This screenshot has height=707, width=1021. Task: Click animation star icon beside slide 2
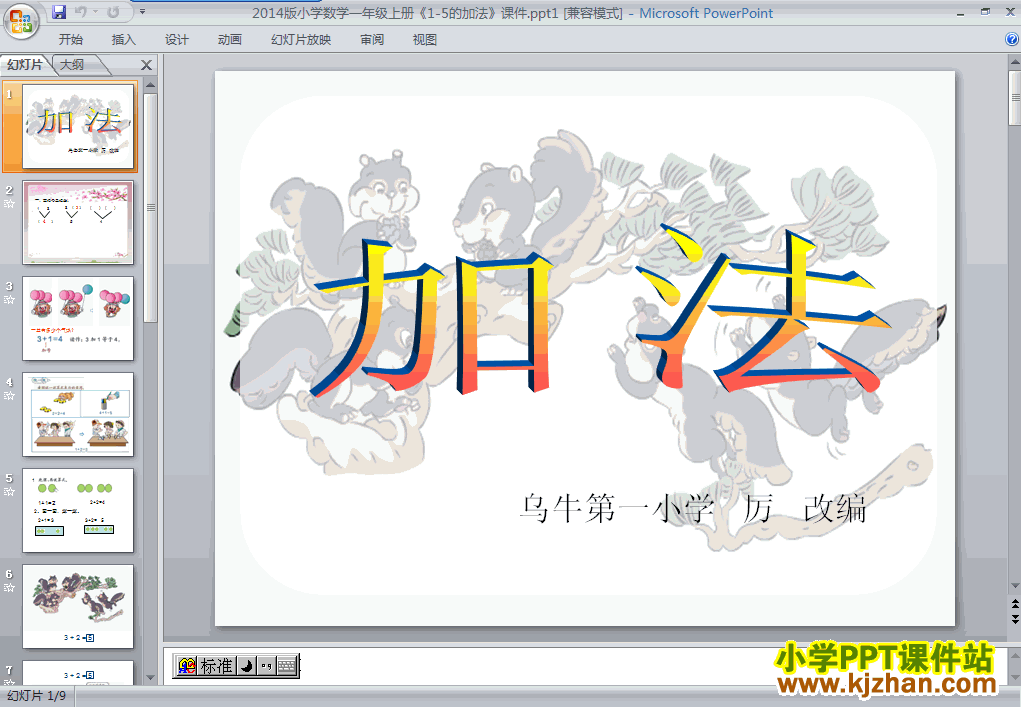[9, 204]
